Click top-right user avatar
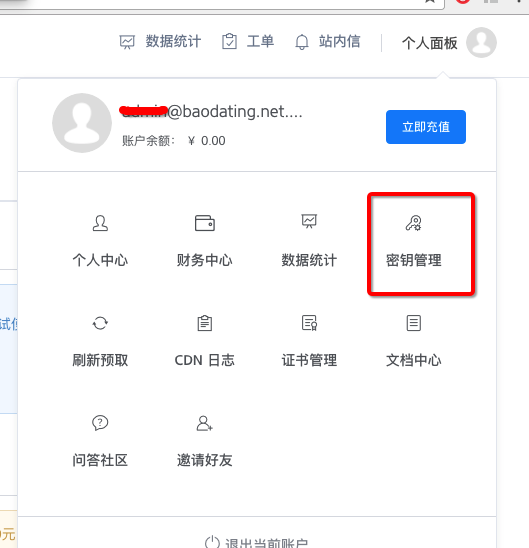This screenshot has height=548, width=529. coord(481,42)
